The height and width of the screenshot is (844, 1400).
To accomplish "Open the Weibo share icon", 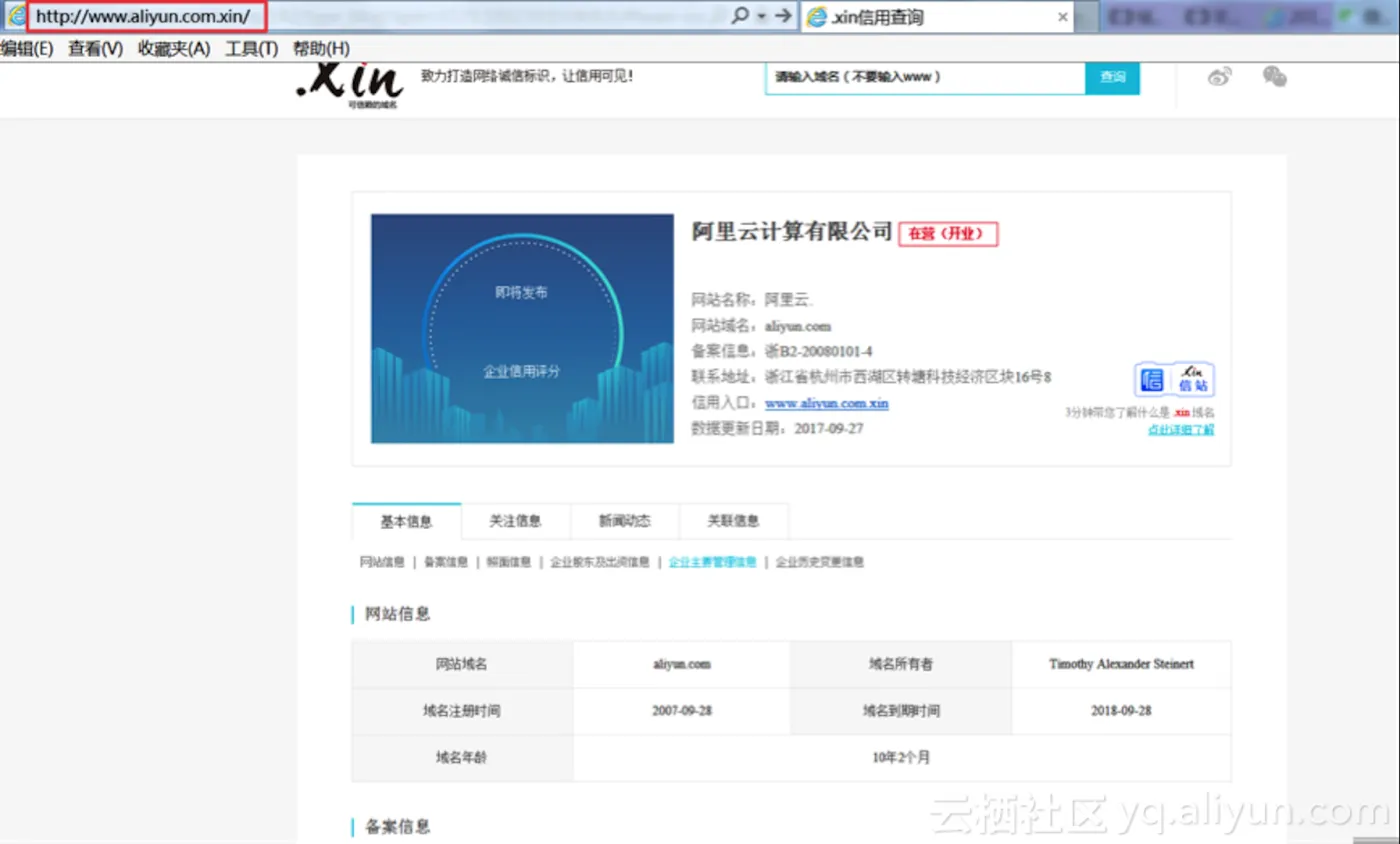I will (1219, 77).
